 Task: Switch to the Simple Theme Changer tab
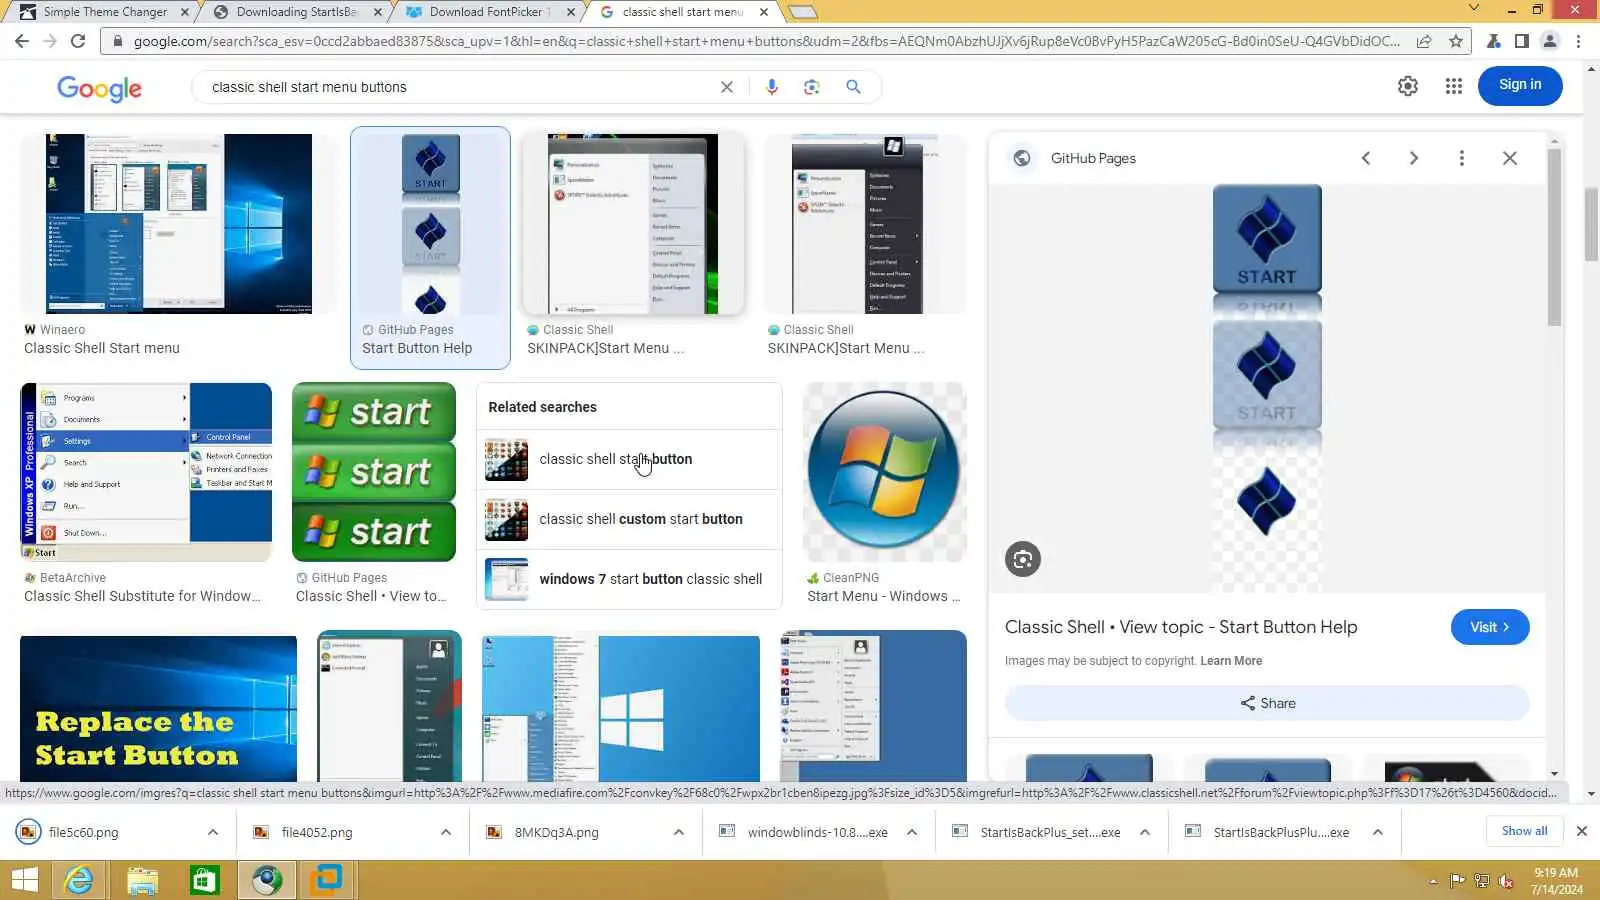click(x=104, y=12)
